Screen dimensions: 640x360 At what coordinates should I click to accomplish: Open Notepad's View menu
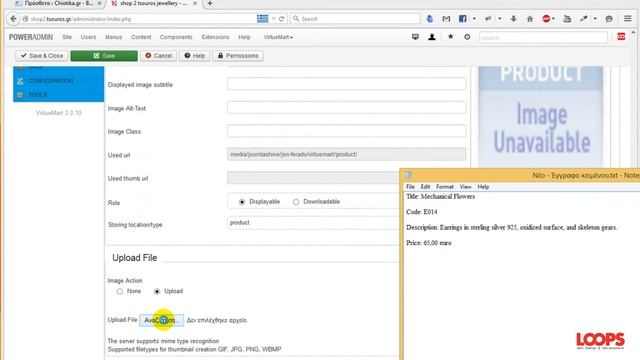tap(465, 187)
